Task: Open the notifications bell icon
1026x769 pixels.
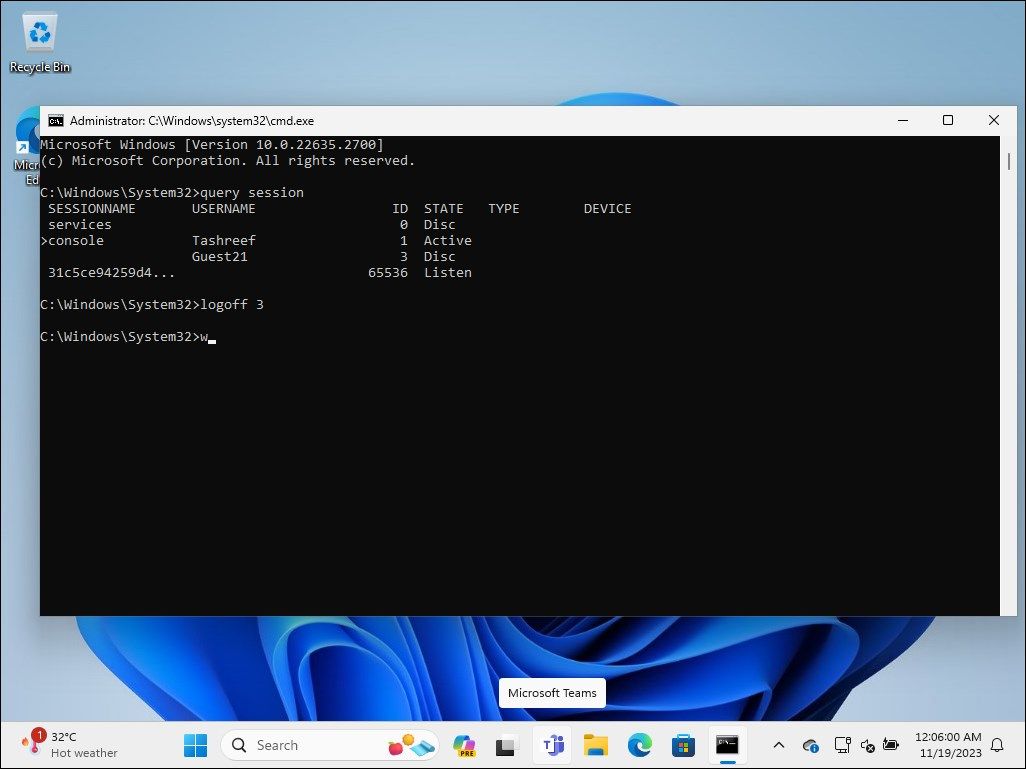Action: point(996,745)
